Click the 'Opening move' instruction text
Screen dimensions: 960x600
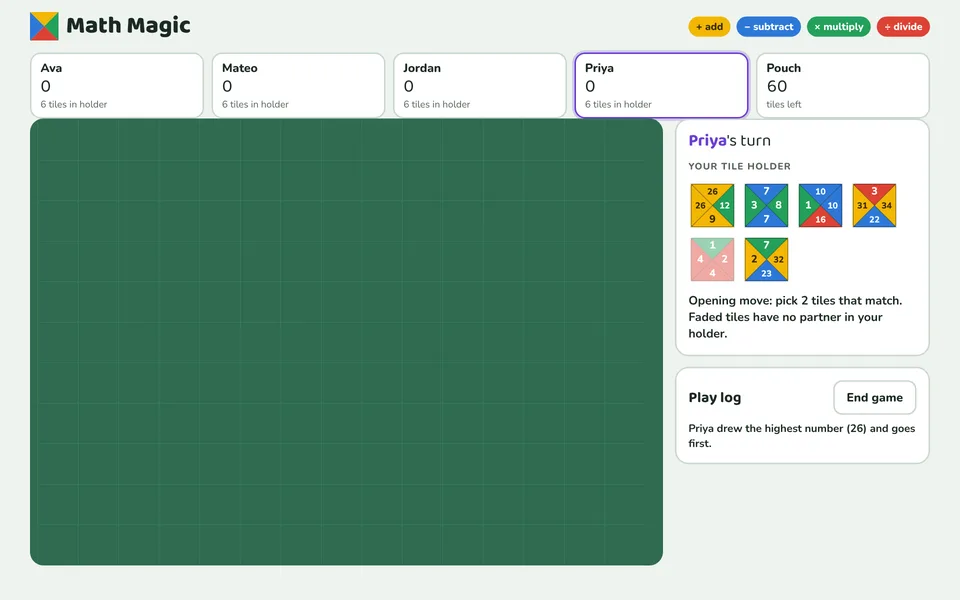click(x=795, y=317)
